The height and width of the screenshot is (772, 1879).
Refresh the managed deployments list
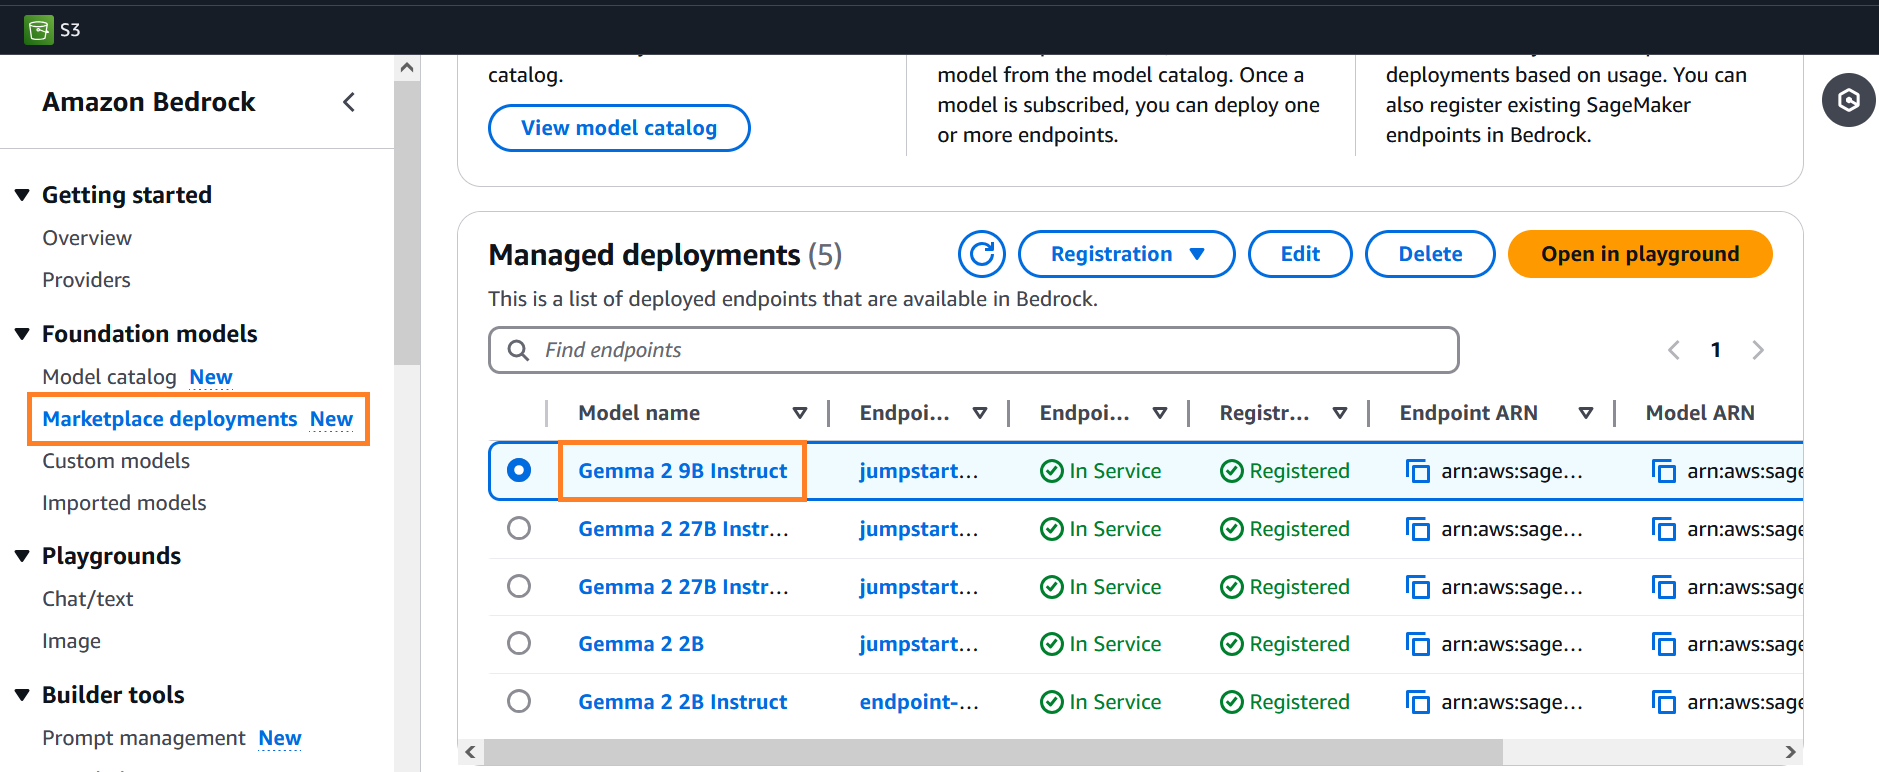point(981,254)
